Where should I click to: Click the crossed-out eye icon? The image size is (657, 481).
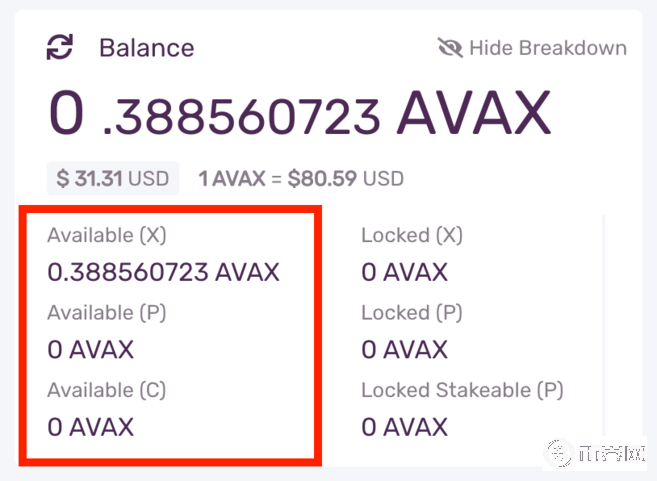point(450,48)
